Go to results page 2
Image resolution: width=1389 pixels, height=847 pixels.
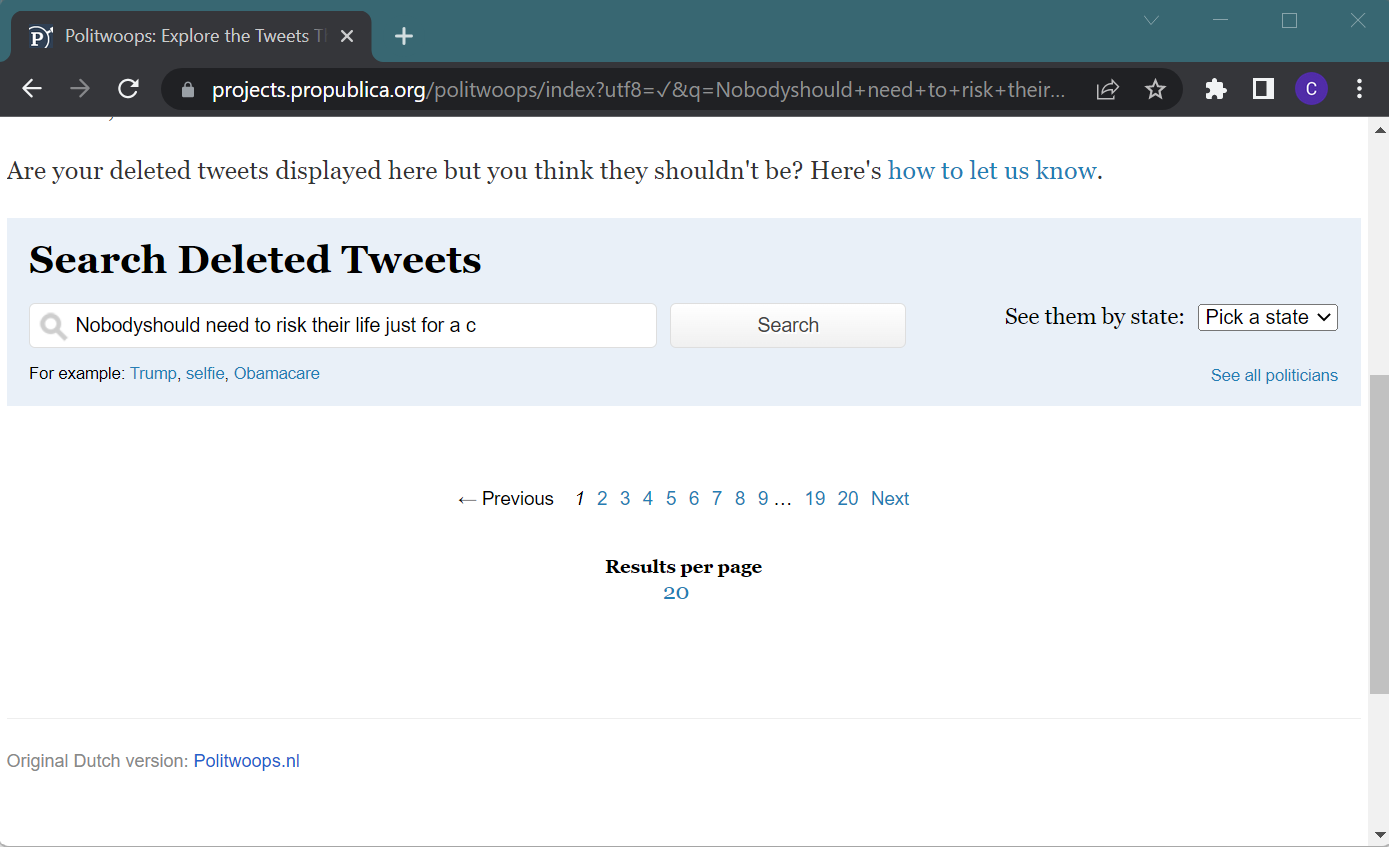click(x=602, y=499)
